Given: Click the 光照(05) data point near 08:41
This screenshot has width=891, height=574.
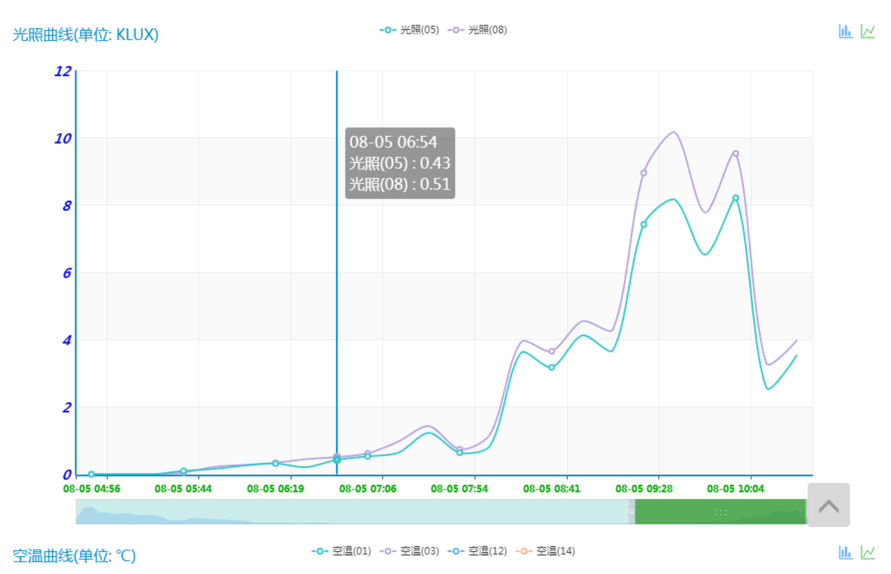Looking at the screenshot, I should 551,367.
